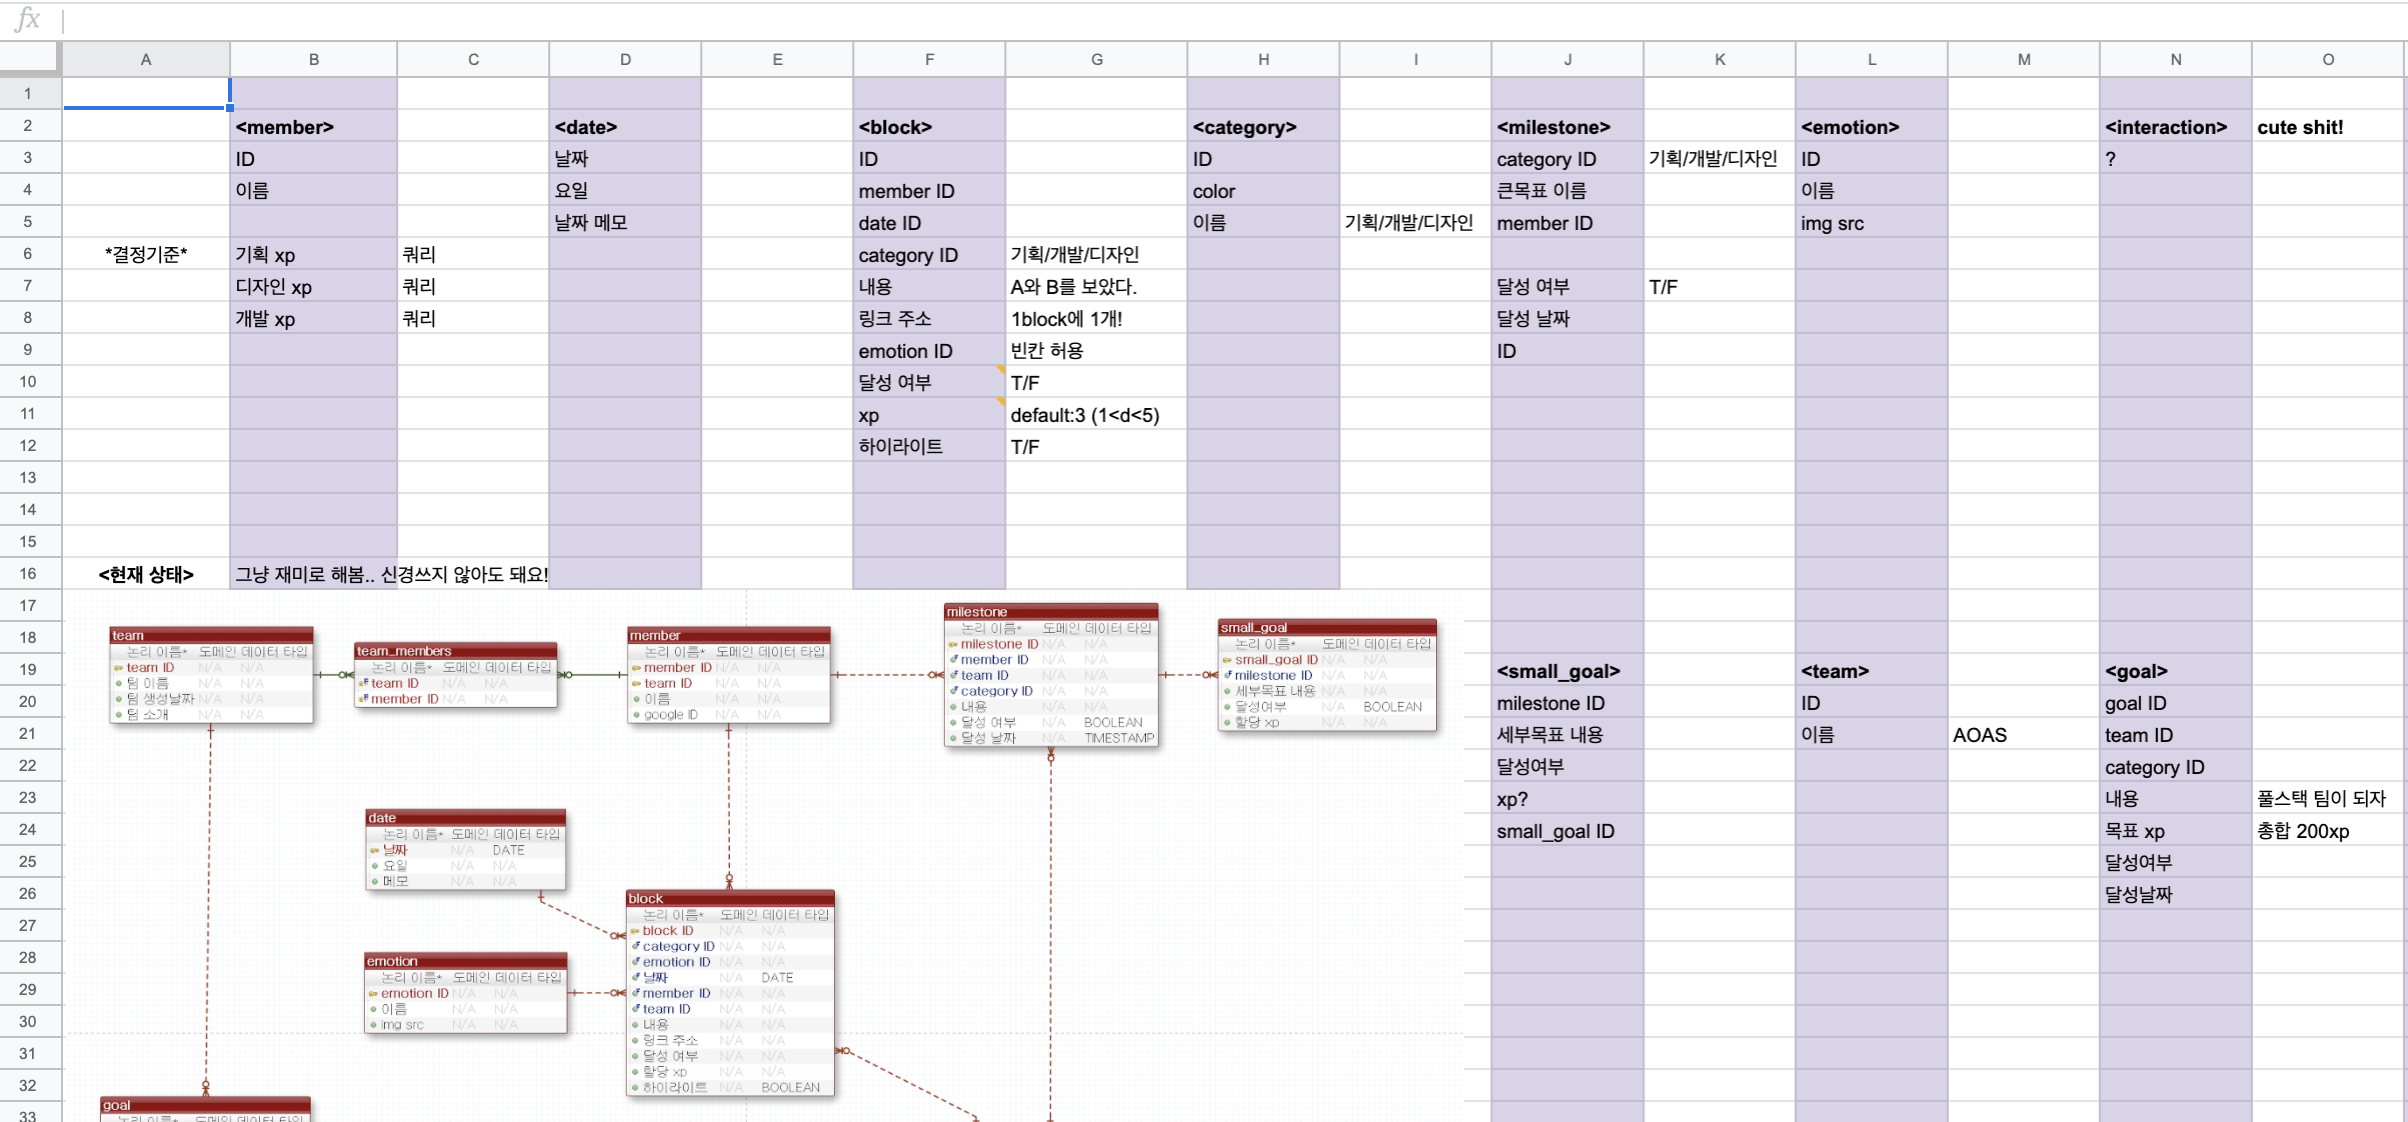Screen dimensions: 2408x1122
Task: Click the fx formula icon
Action: click(28, 18)
